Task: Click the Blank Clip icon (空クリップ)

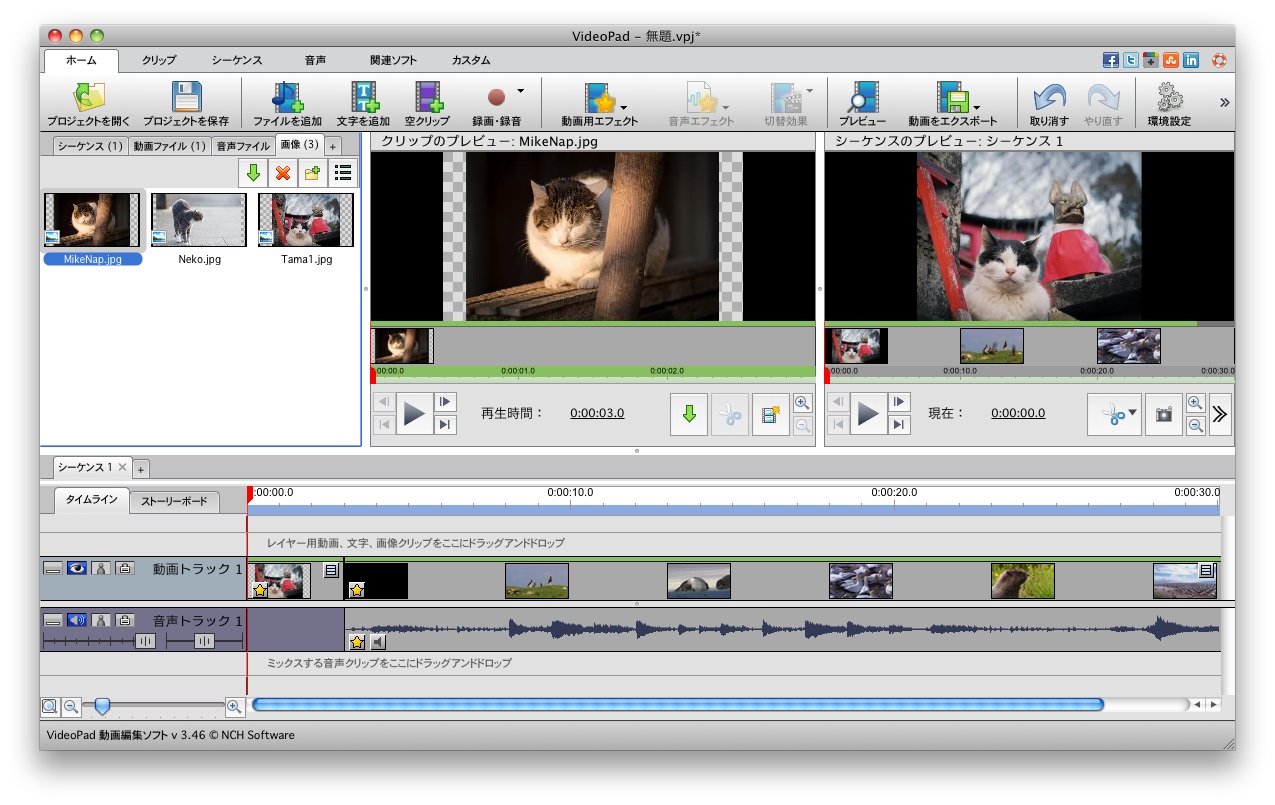Action: click(x=427, y=98)
